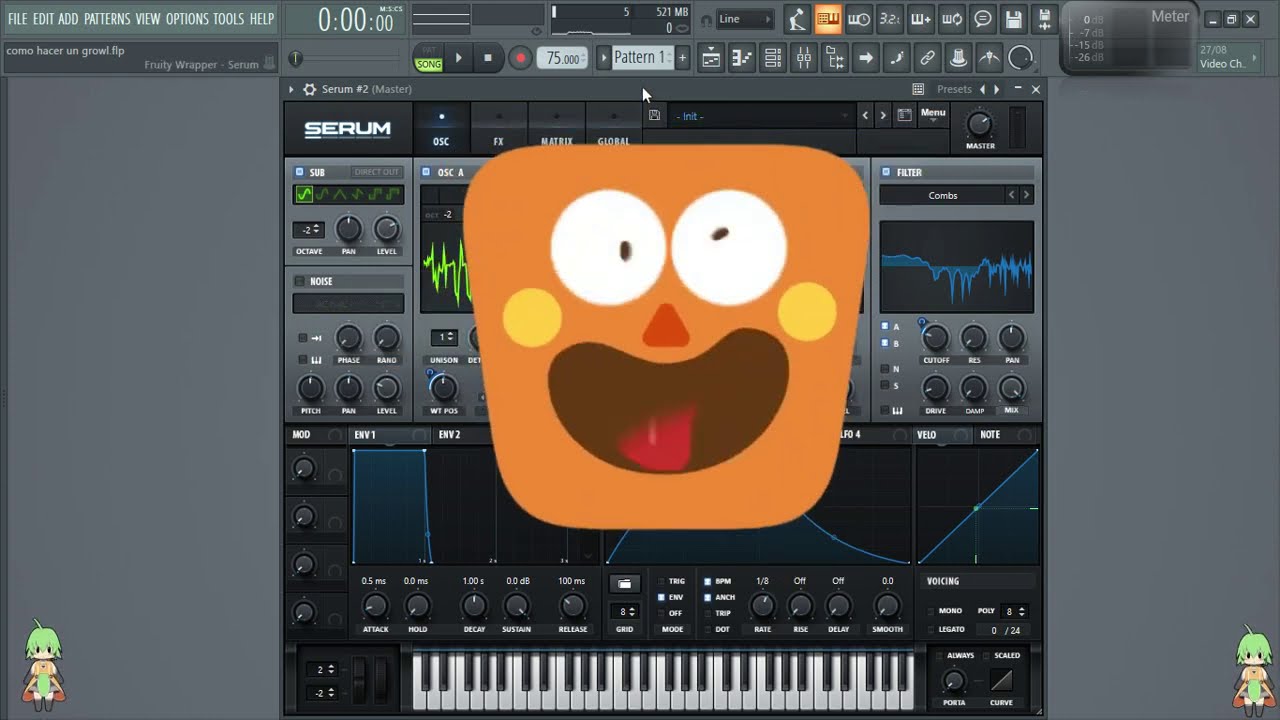Viewport: 1280px width, 720px height.
Task: Switch to Serum FX tab
Action: coord(498,129)
